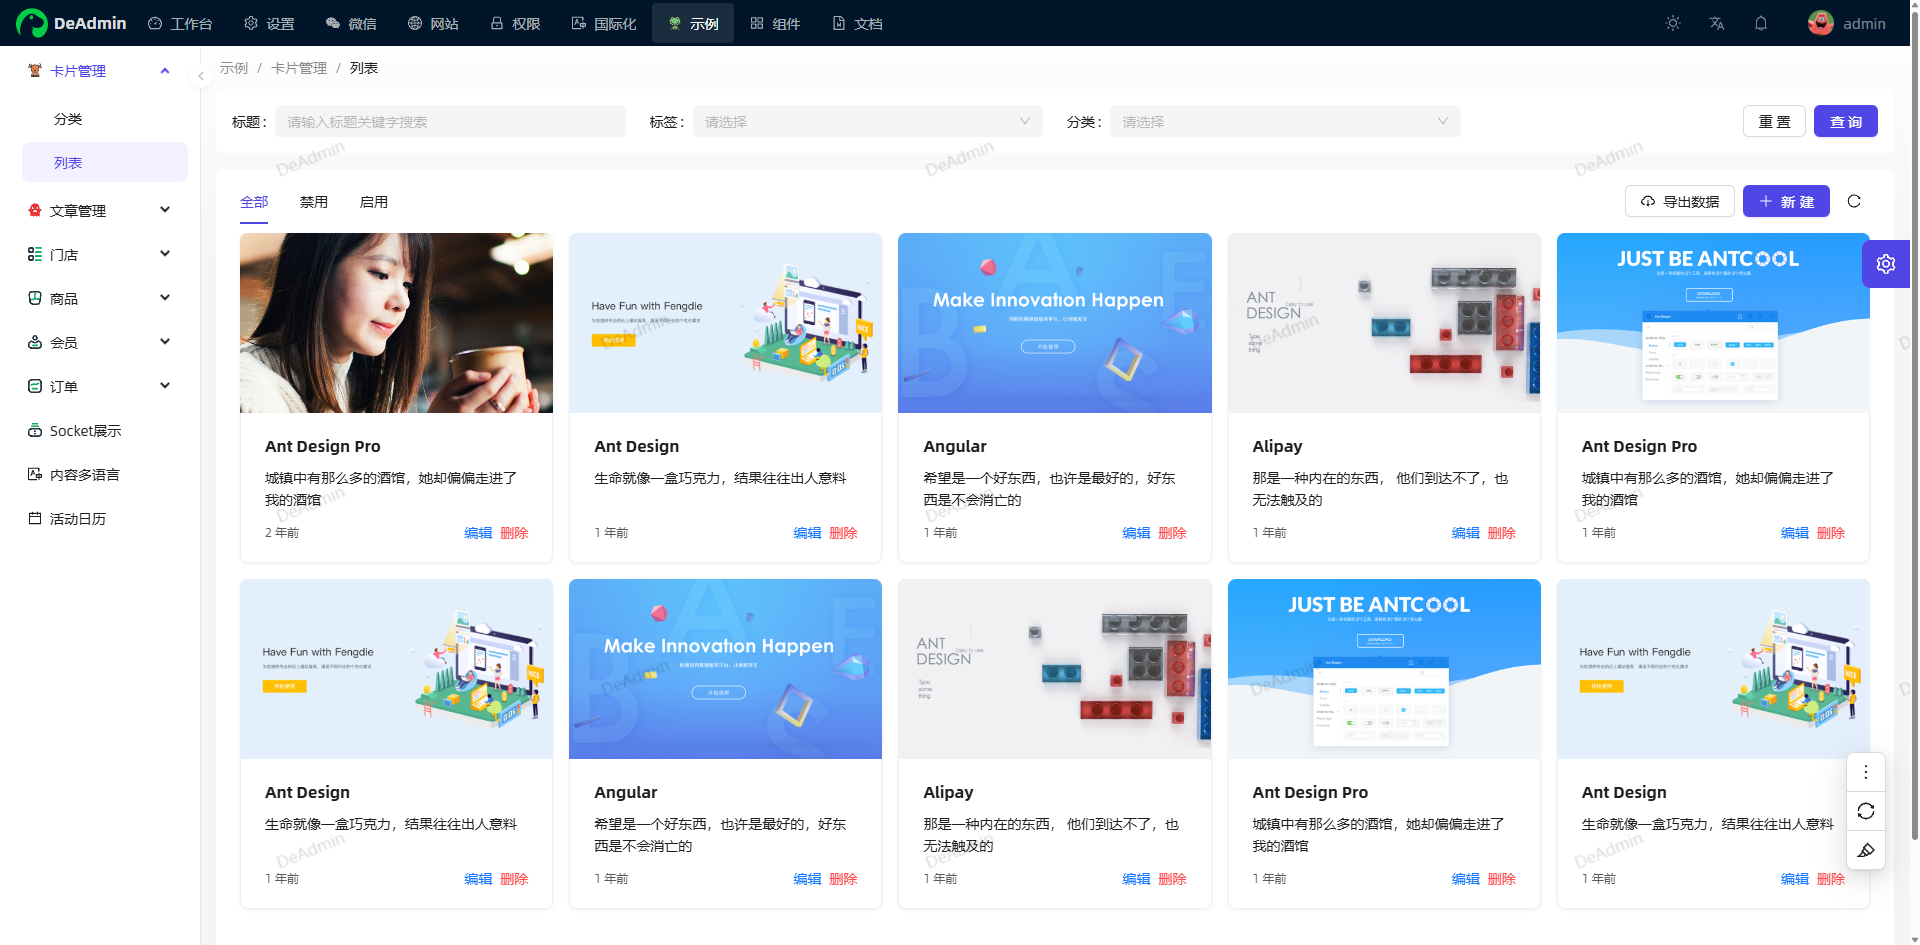Open the 组件 top menu item
The image size is (1920, 945).
[x=776, y=23]
